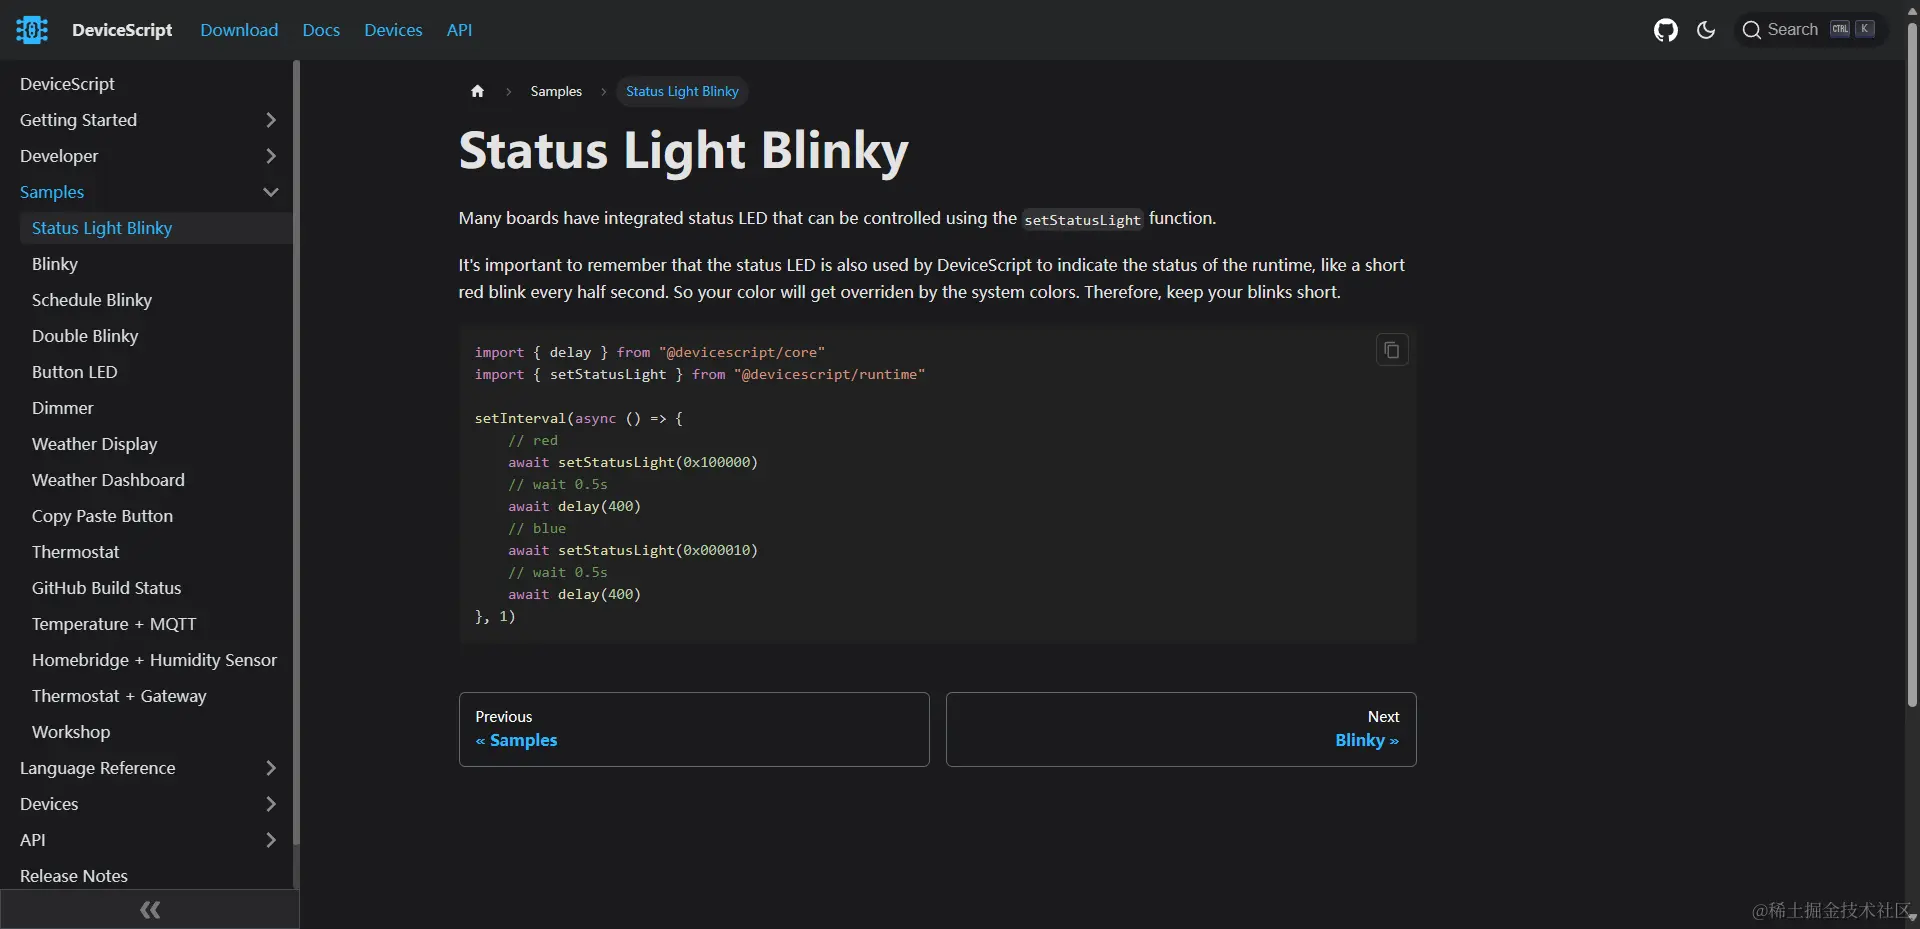Open Samples sidebar link
The height and width of the screenshot is (929, 1920).
coord(52,192)
